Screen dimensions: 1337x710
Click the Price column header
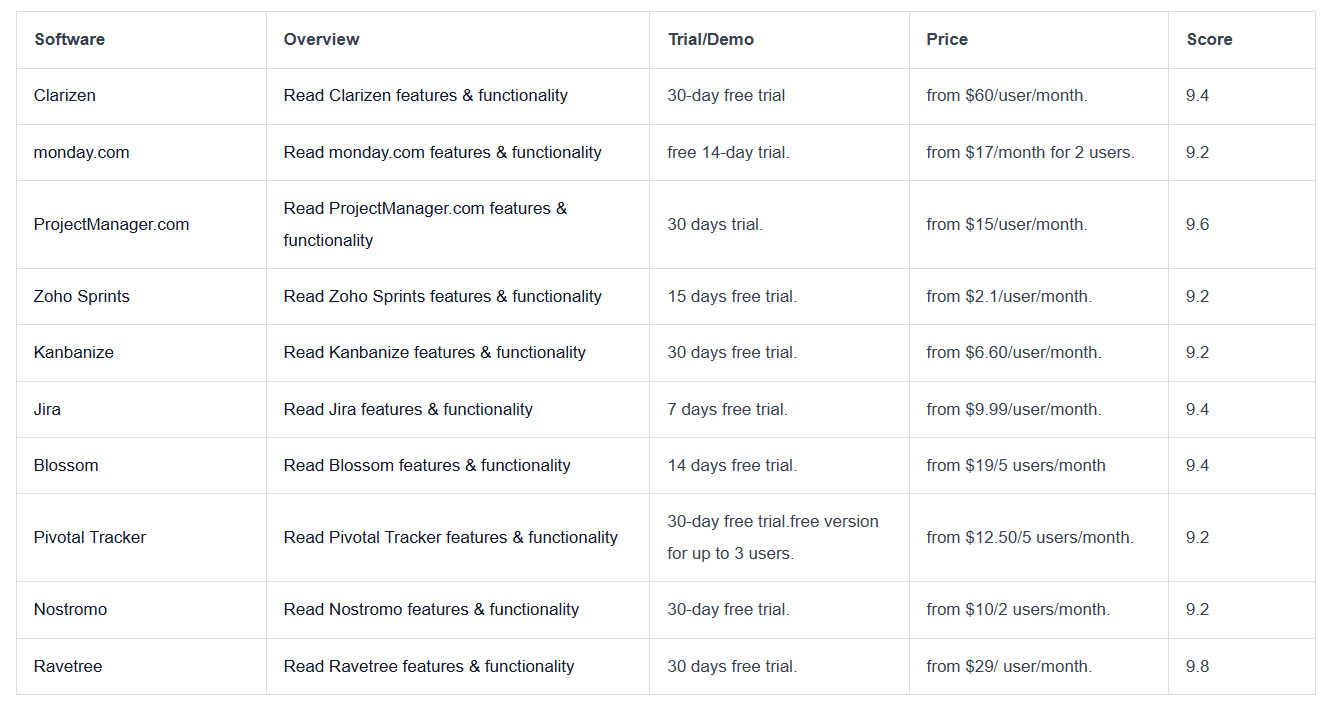[x=947, y=40]
